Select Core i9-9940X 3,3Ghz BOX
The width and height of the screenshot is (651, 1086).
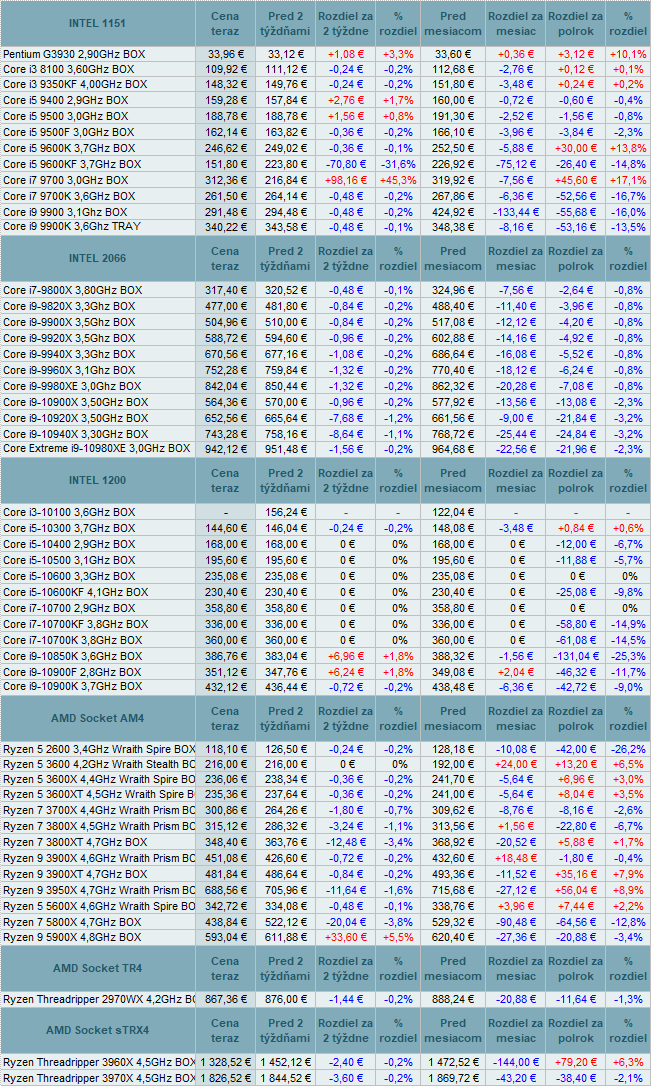[69, 354]
